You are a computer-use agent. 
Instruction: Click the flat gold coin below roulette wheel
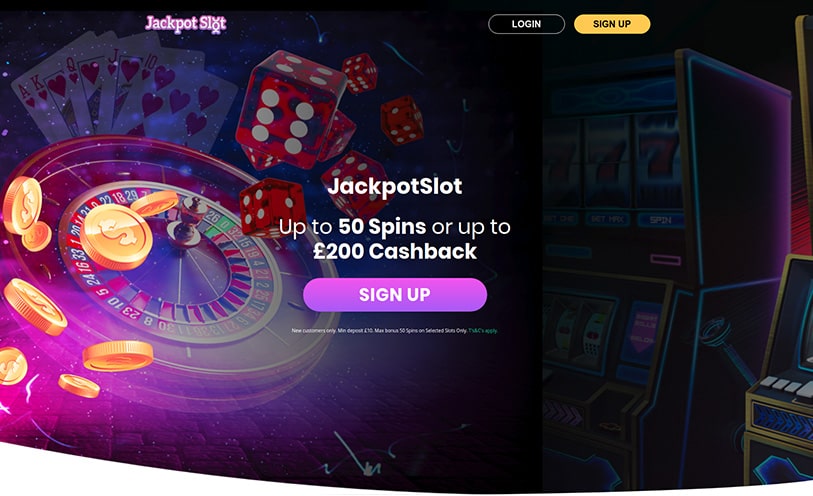tap(118, 356)
